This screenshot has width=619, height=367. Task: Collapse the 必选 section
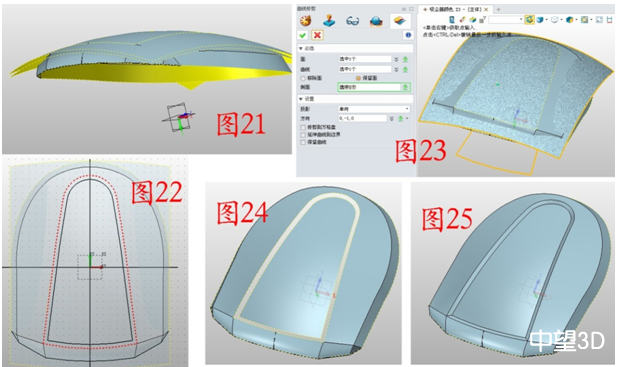click(301, 49)
